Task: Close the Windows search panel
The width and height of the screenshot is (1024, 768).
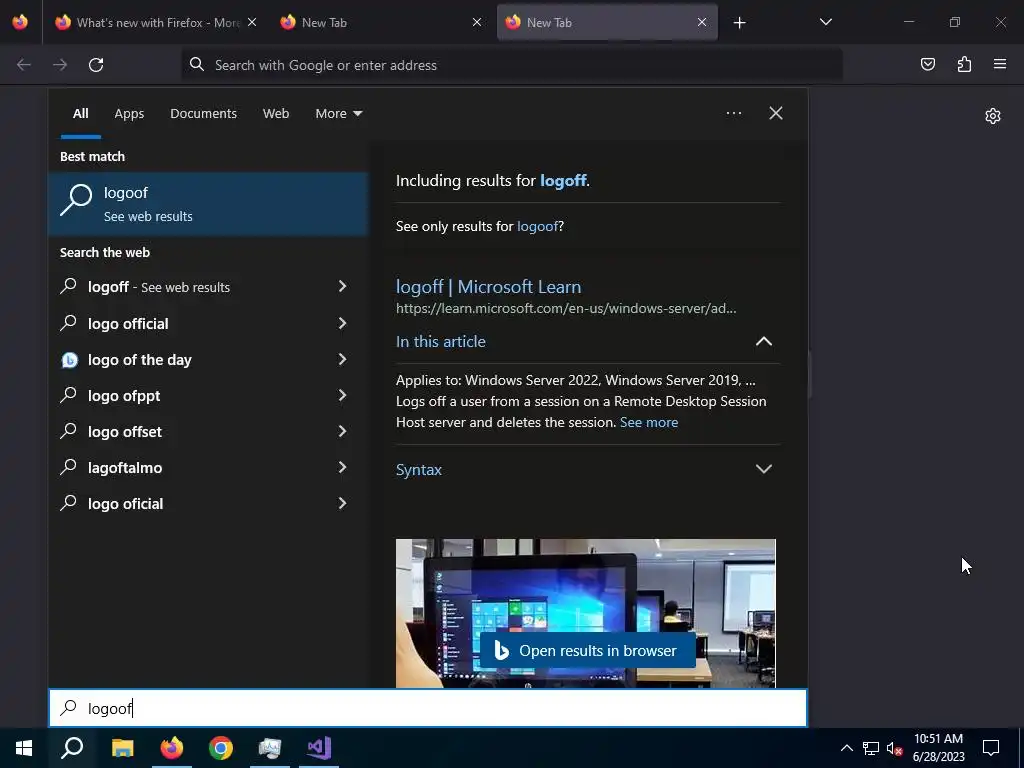Action: [776, 113]
